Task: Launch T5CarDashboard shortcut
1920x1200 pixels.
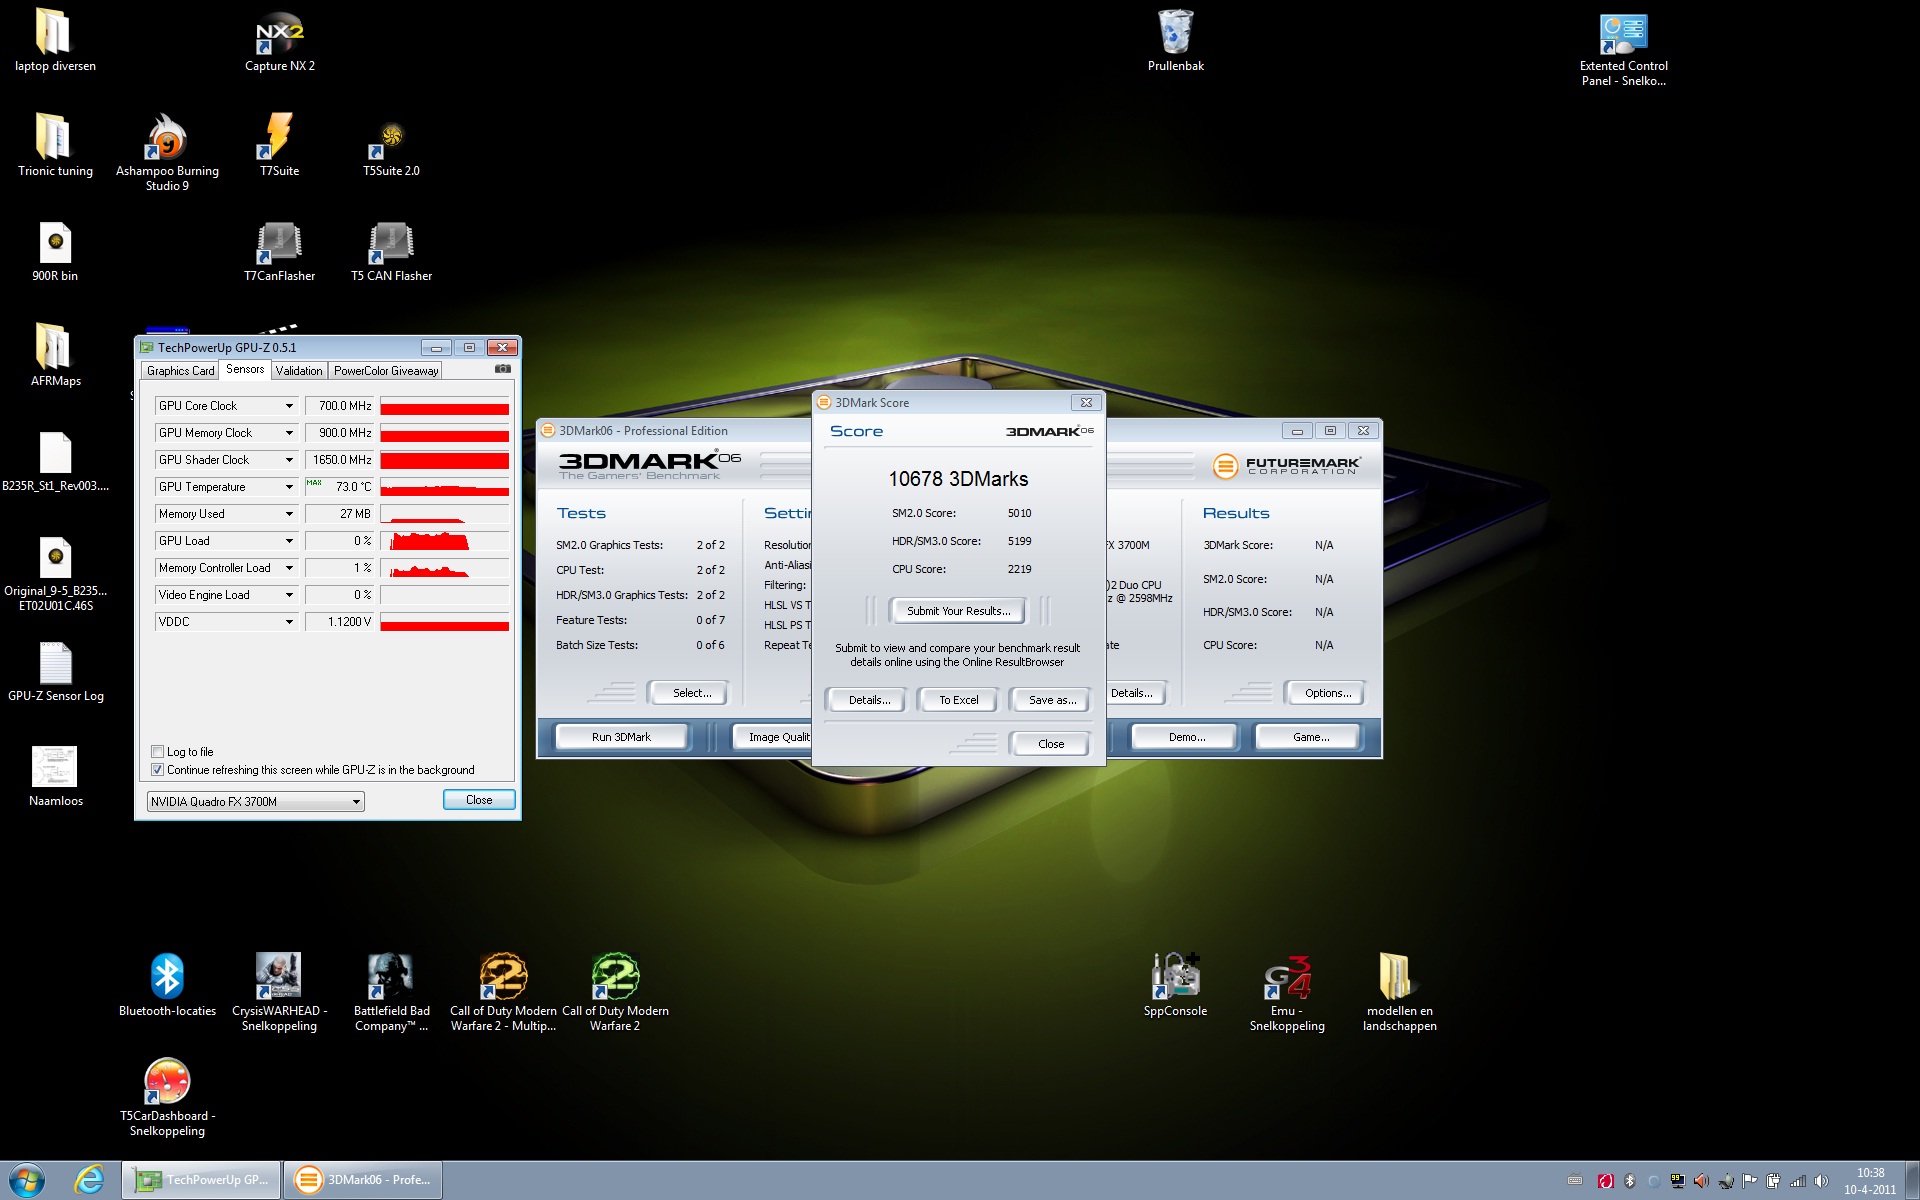Action: click(x=167, y=1097)
